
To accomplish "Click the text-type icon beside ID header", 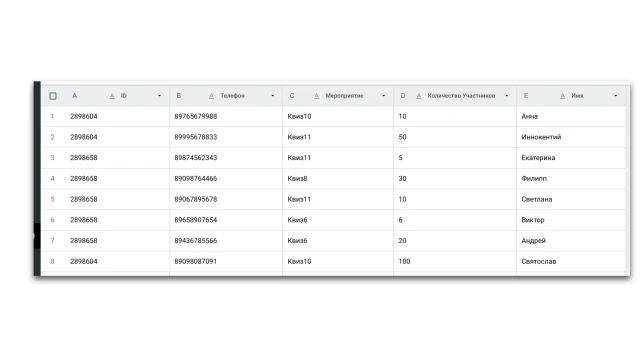I will (112, 96).
